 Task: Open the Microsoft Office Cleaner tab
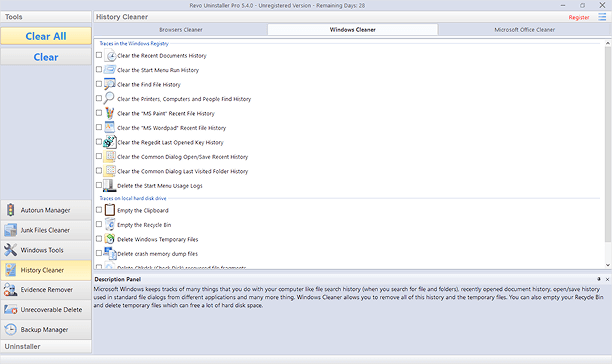[524, 30]
